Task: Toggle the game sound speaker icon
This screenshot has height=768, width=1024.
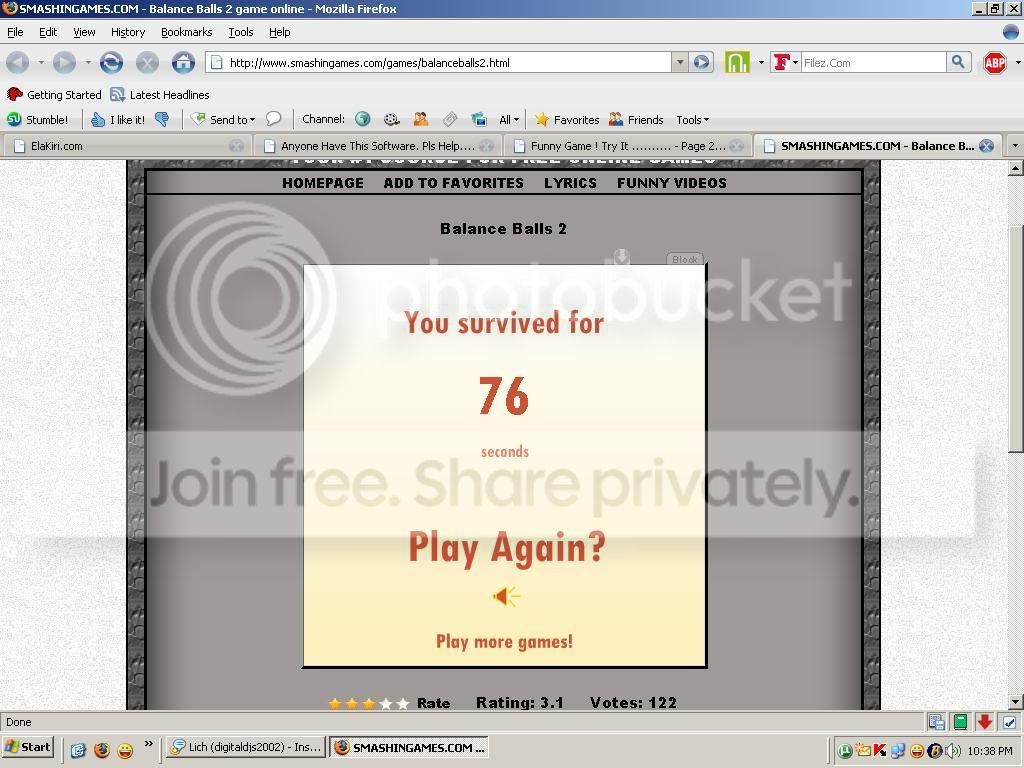Action: (x=506, y=596)
